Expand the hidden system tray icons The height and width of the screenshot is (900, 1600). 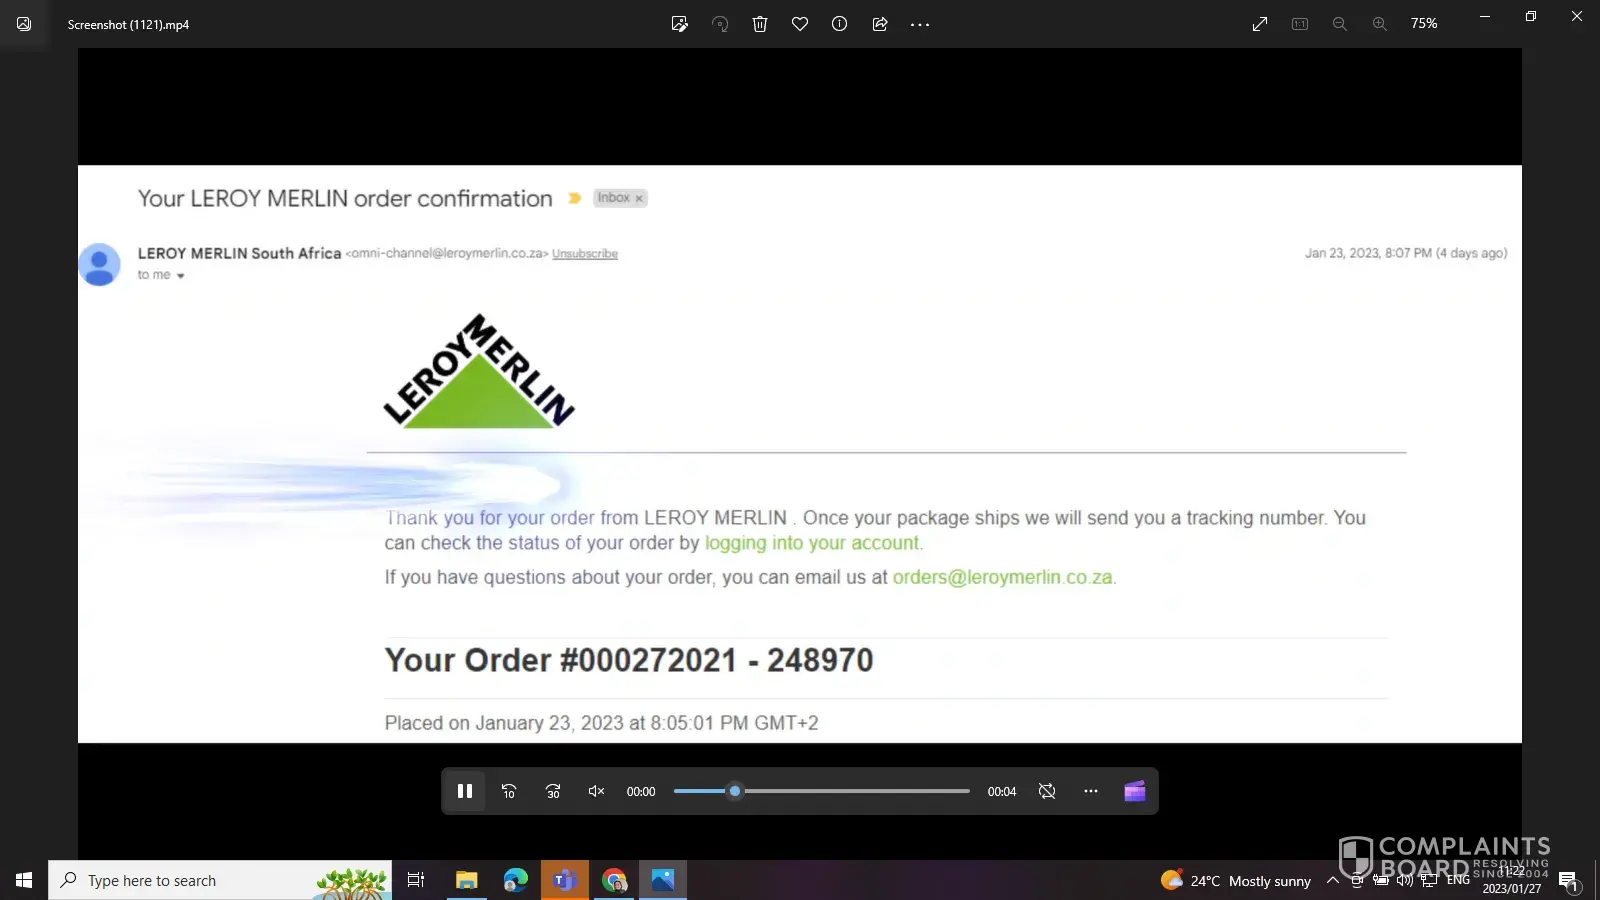point(1332,881)
